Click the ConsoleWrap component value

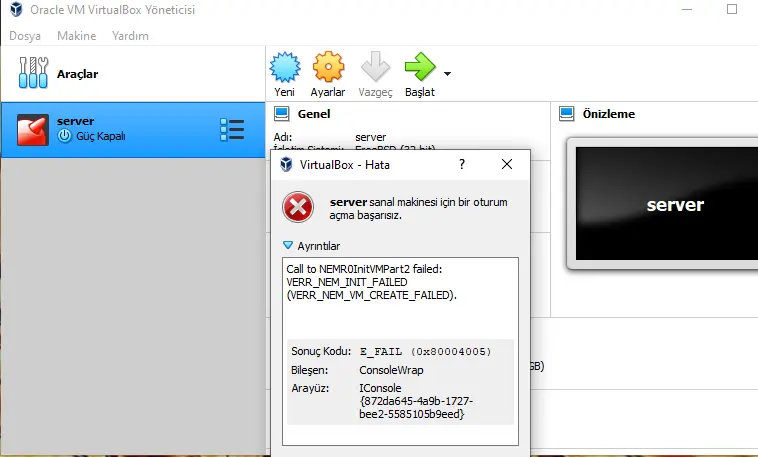pos(391,370)
